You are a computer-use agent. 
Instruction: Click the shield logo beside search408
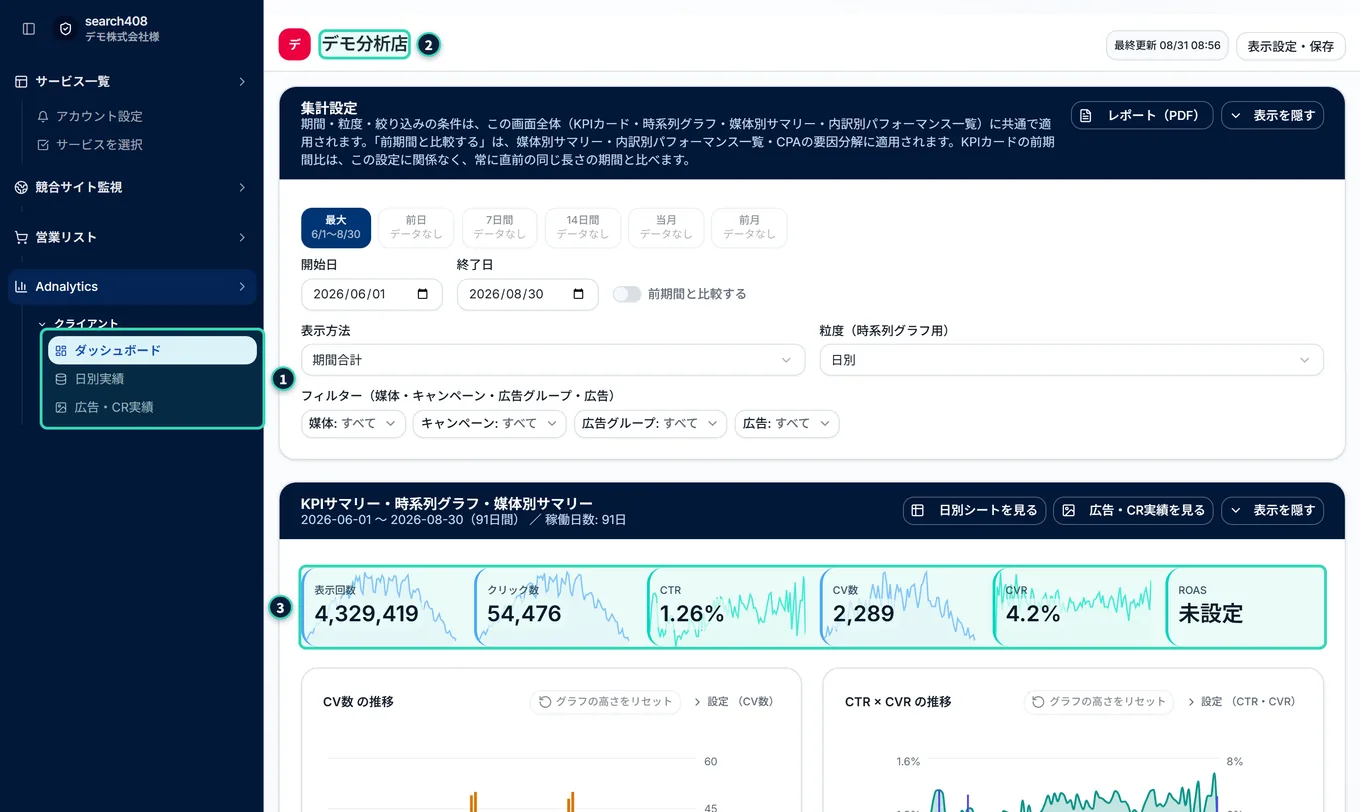click(65, 29)
